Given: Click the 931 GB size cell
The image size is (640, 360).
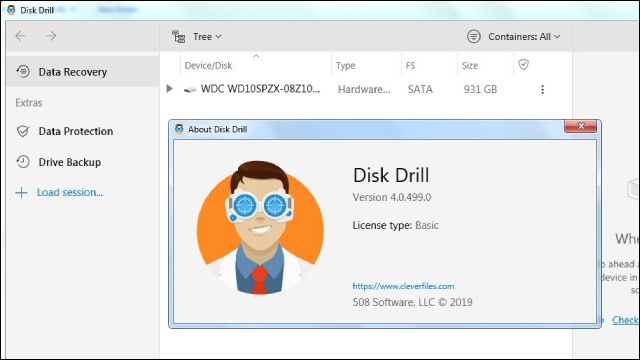Looking at the screenshot, I should point(480,89).
